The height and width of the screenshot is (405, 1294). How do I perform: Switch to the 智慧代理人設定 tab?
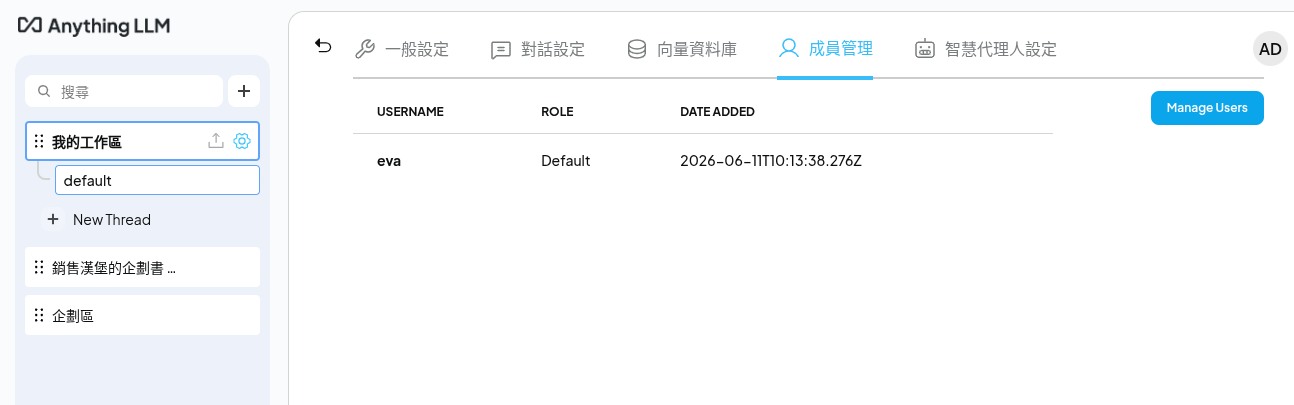coord(986,49)
